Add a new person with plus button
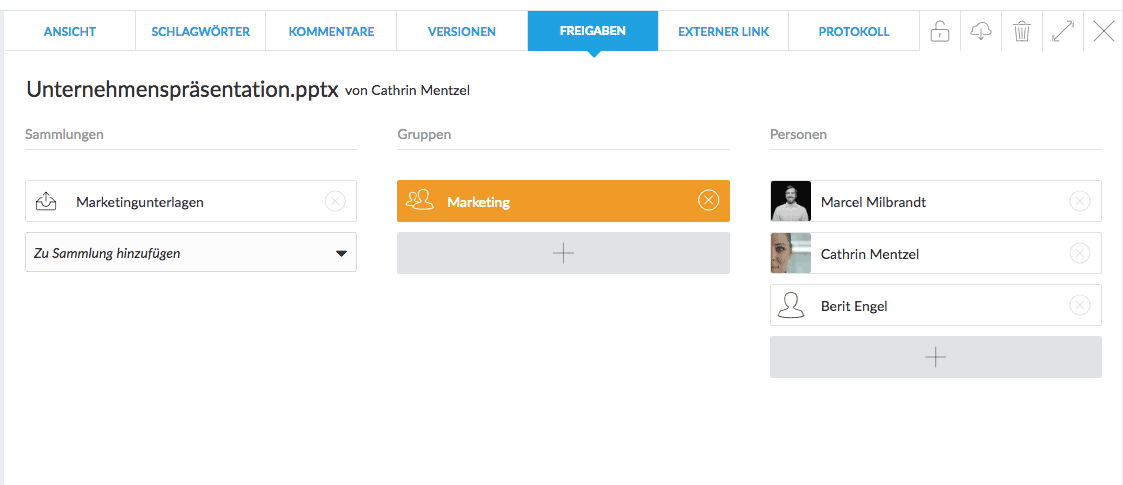 pyautogui.click(x=935, y=357)
